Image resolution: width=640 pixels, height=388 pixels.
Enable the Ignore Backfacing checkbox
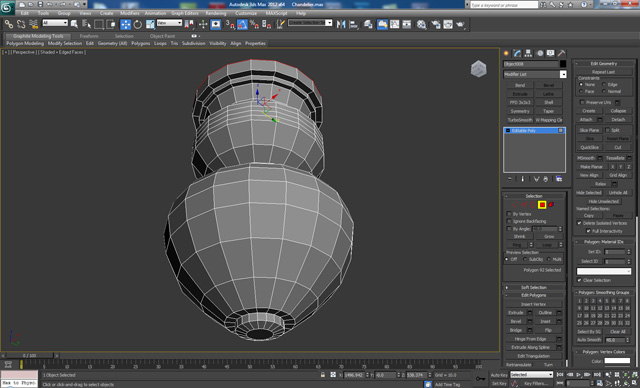tap(509, 222)
